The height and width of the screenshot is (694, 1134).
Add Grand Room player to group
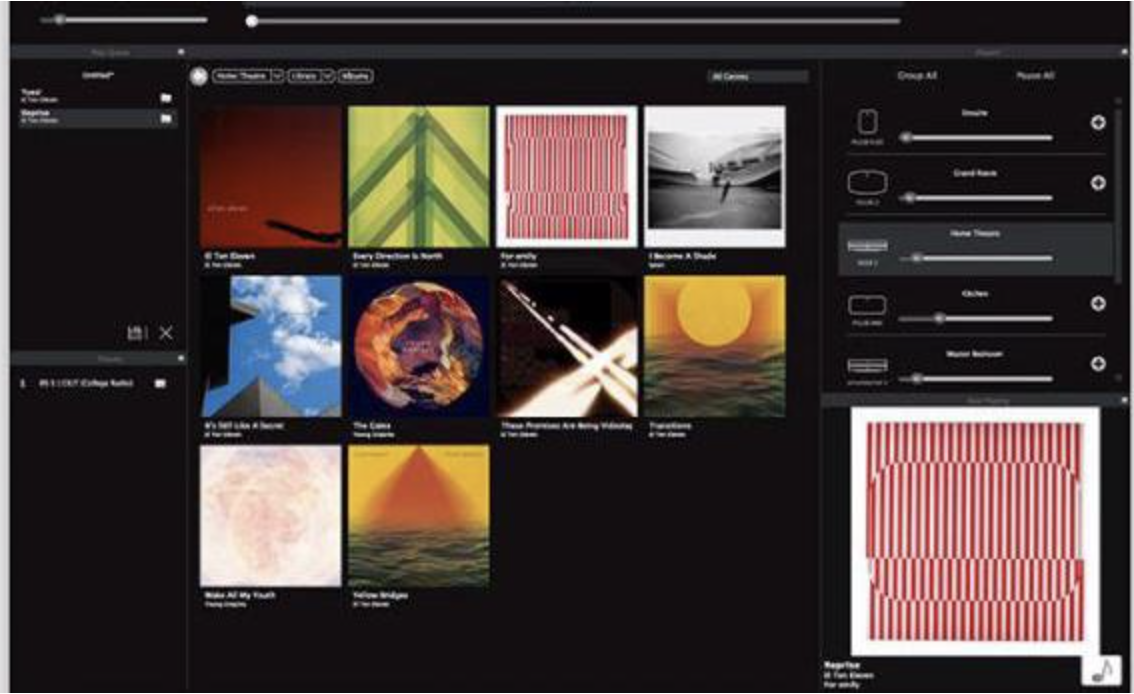(1097, 183)
